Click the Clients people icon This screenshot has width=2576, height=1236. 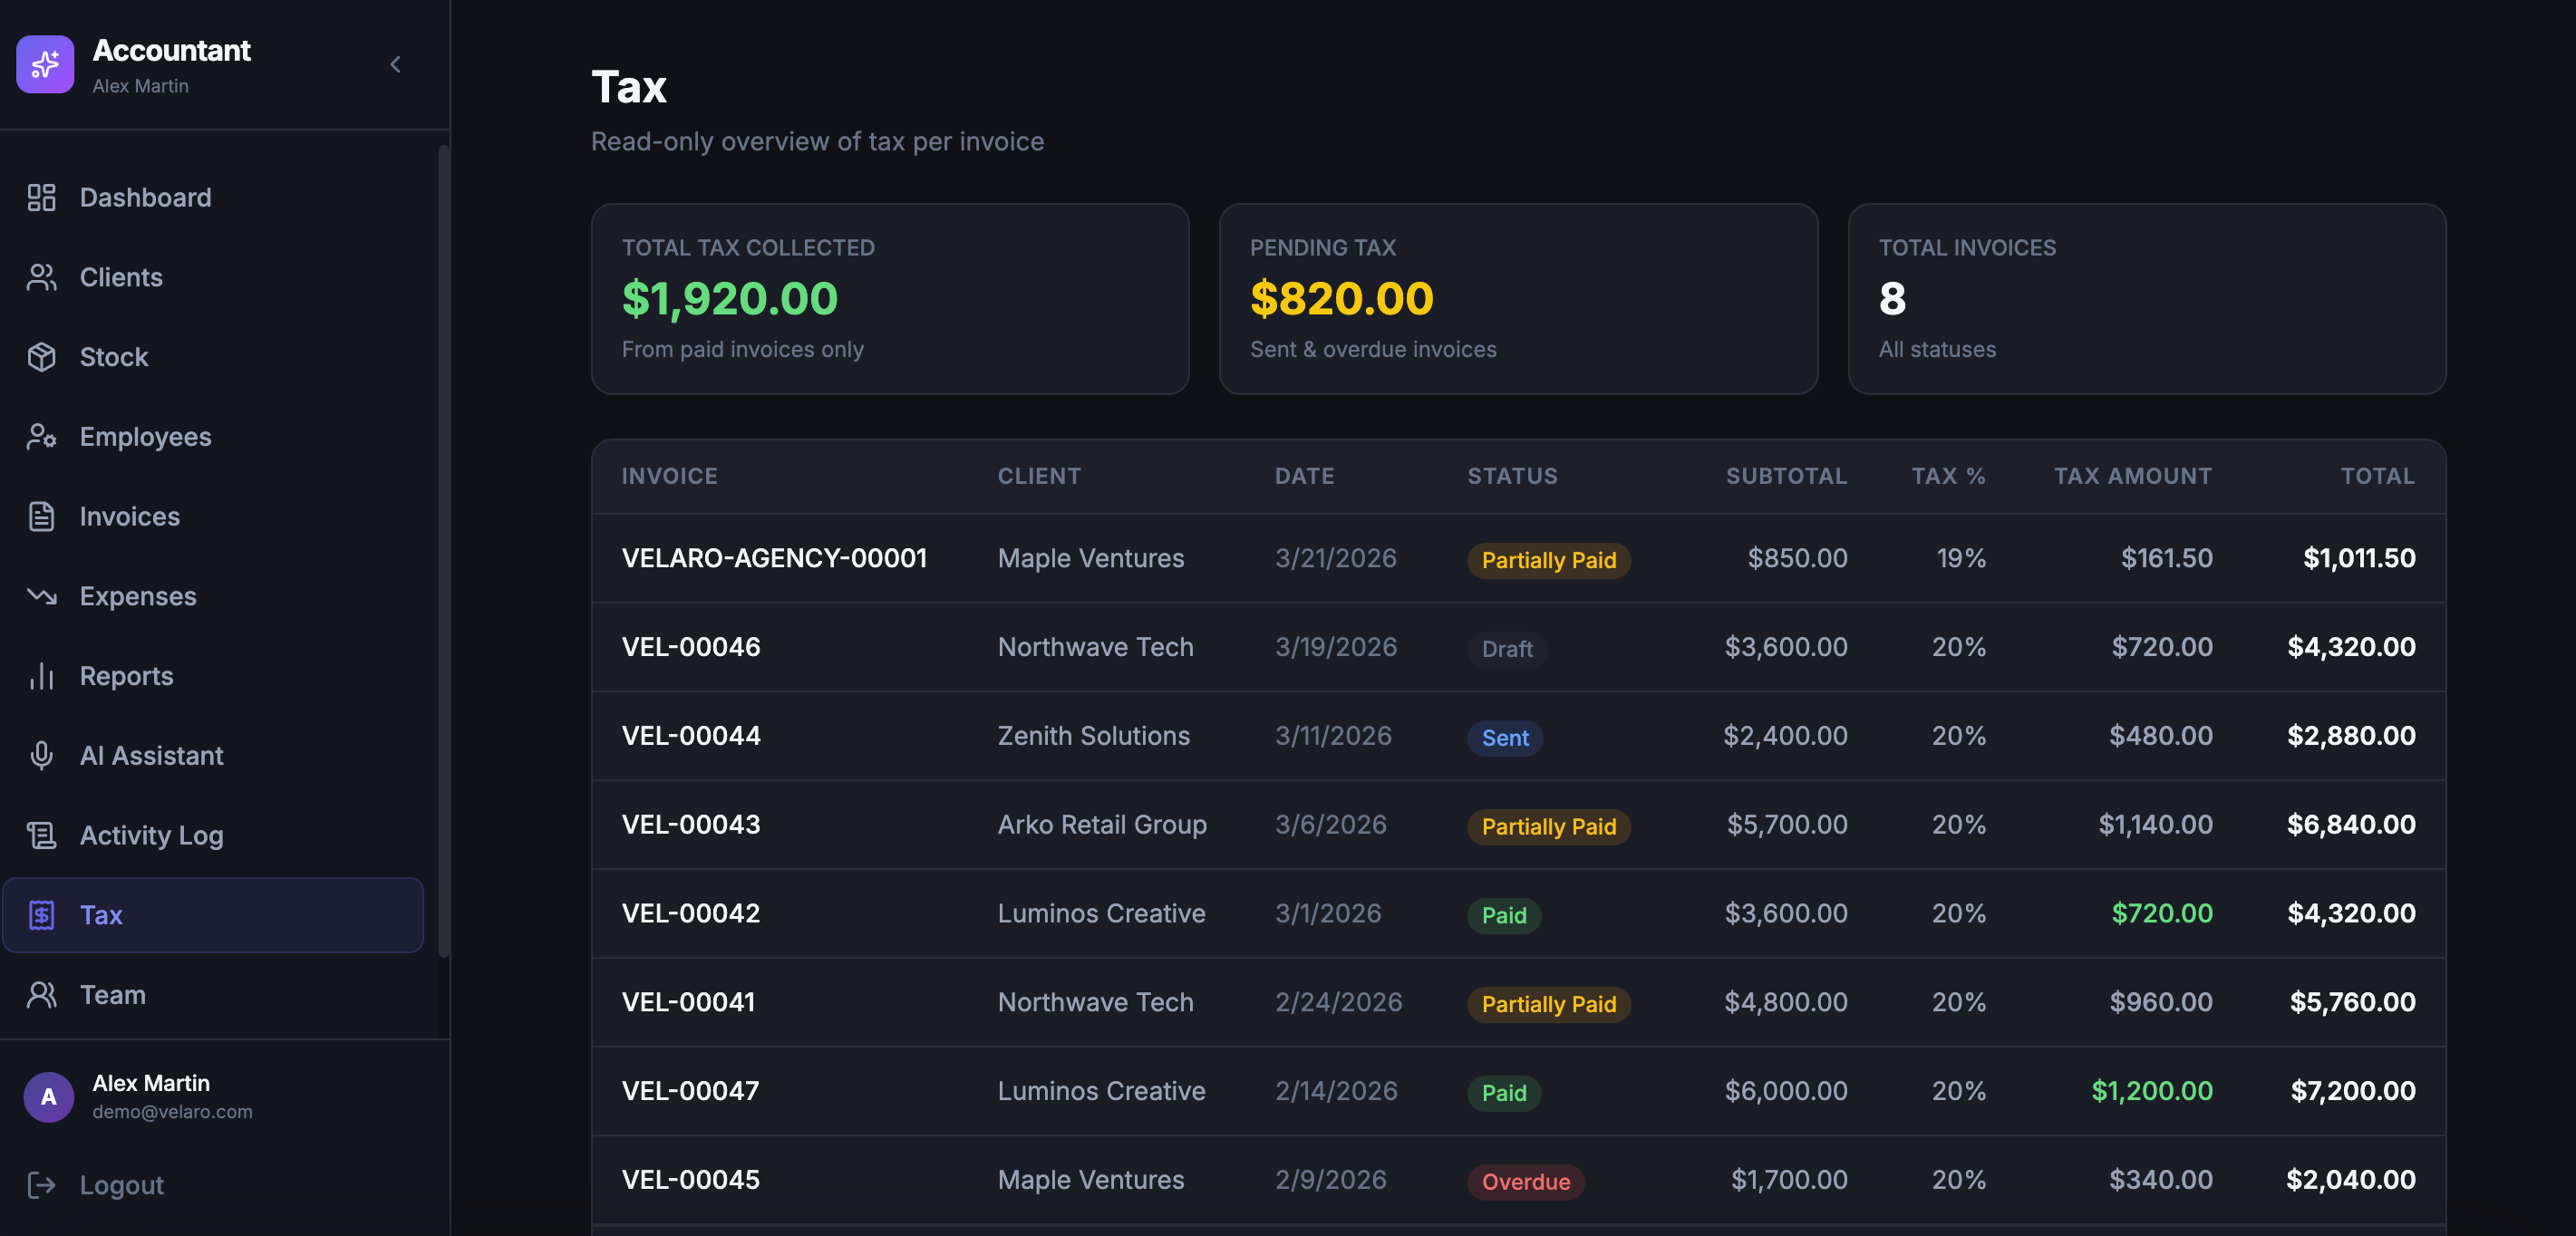(41, 277)
